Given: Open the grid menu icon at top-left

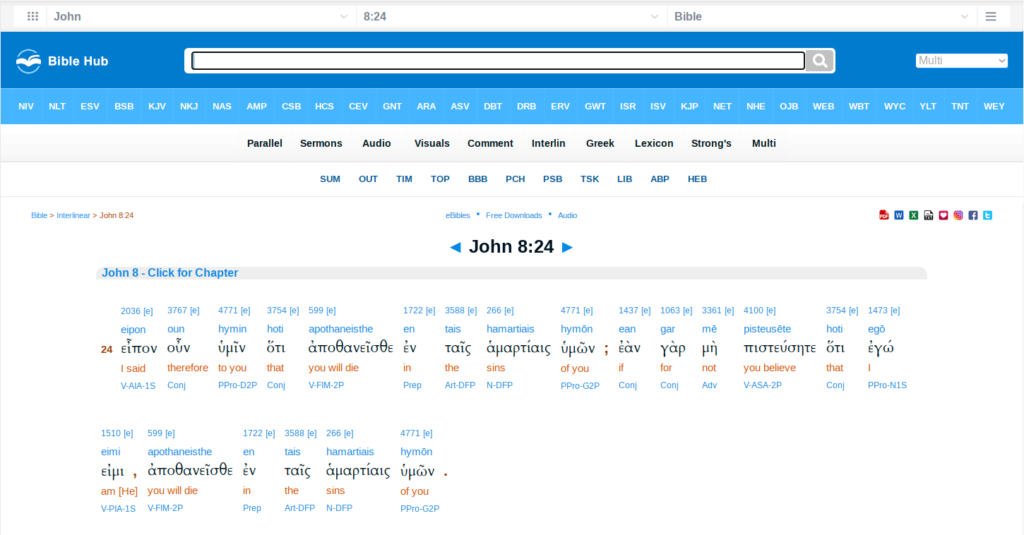Looking at the screenshot, I should pos(32,16).
